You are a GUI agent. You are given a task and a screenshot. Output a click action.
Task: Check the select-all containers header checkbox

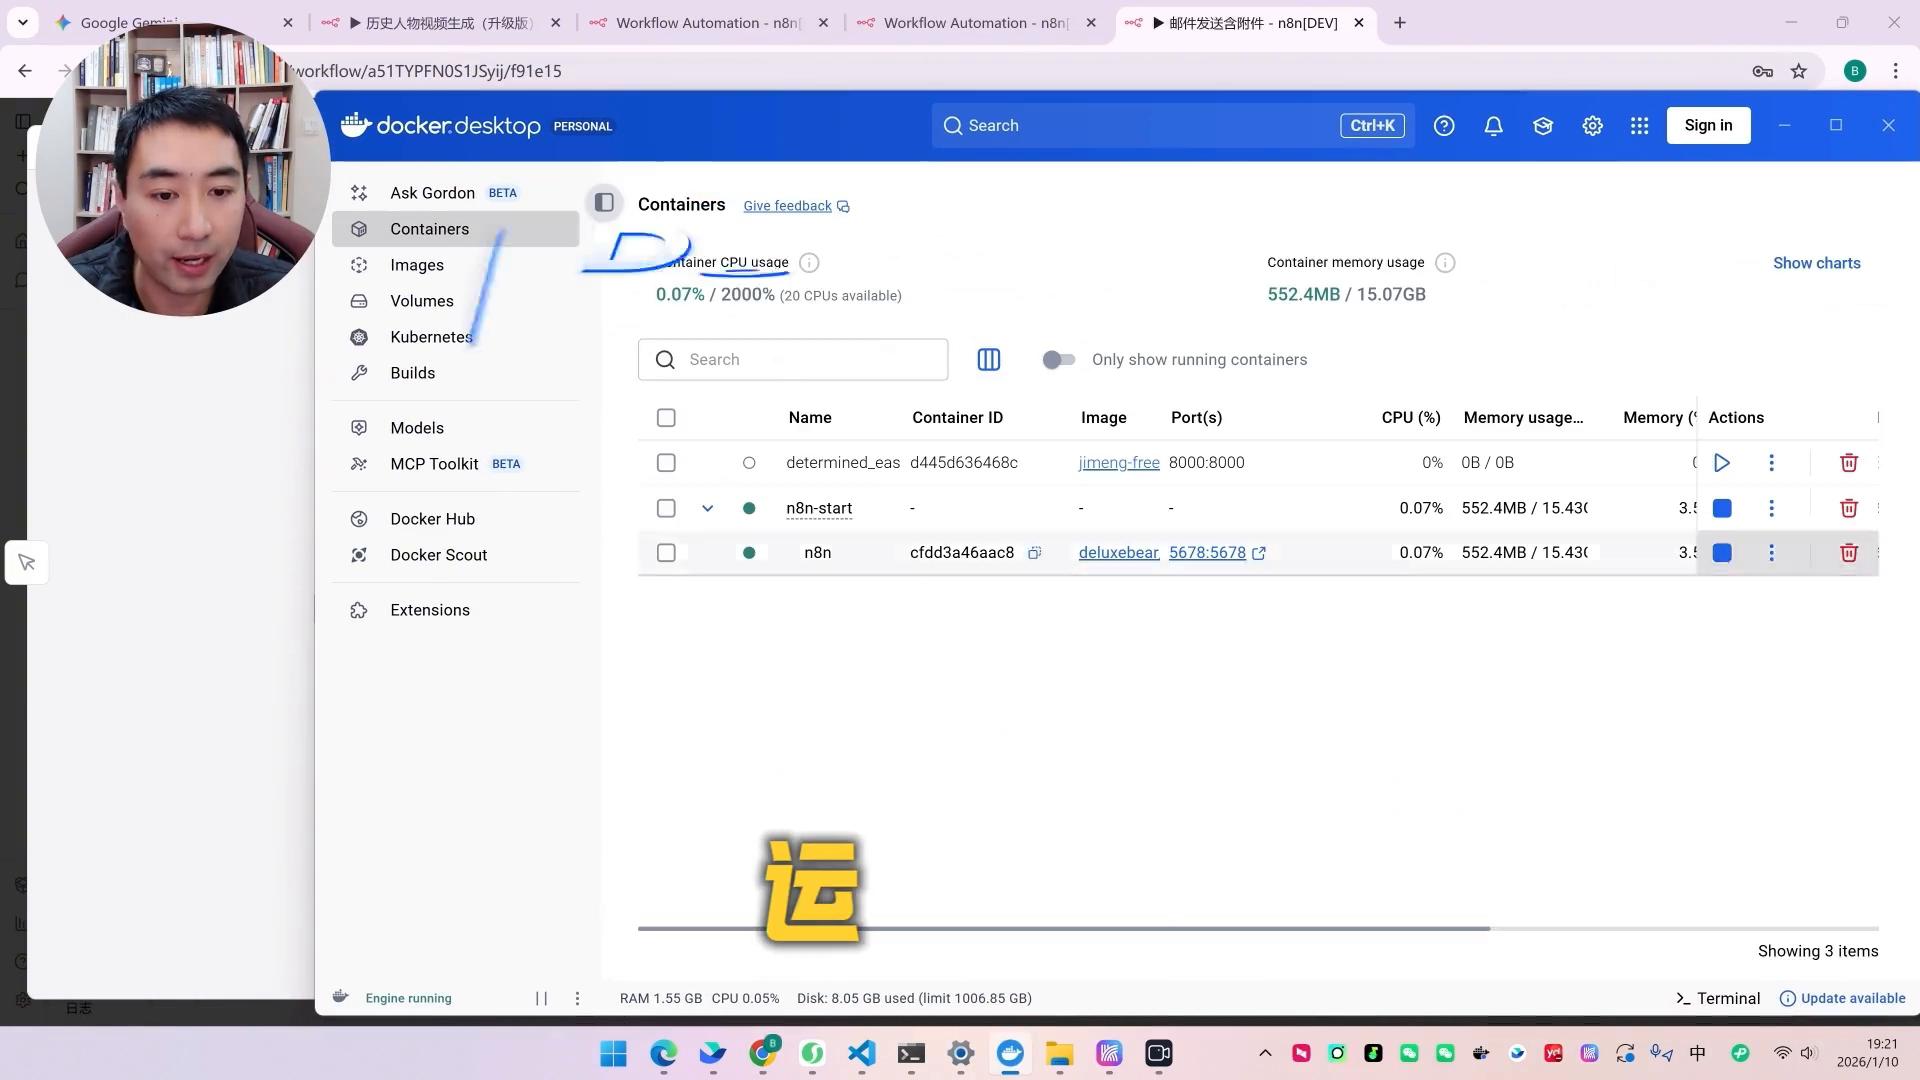666,418
